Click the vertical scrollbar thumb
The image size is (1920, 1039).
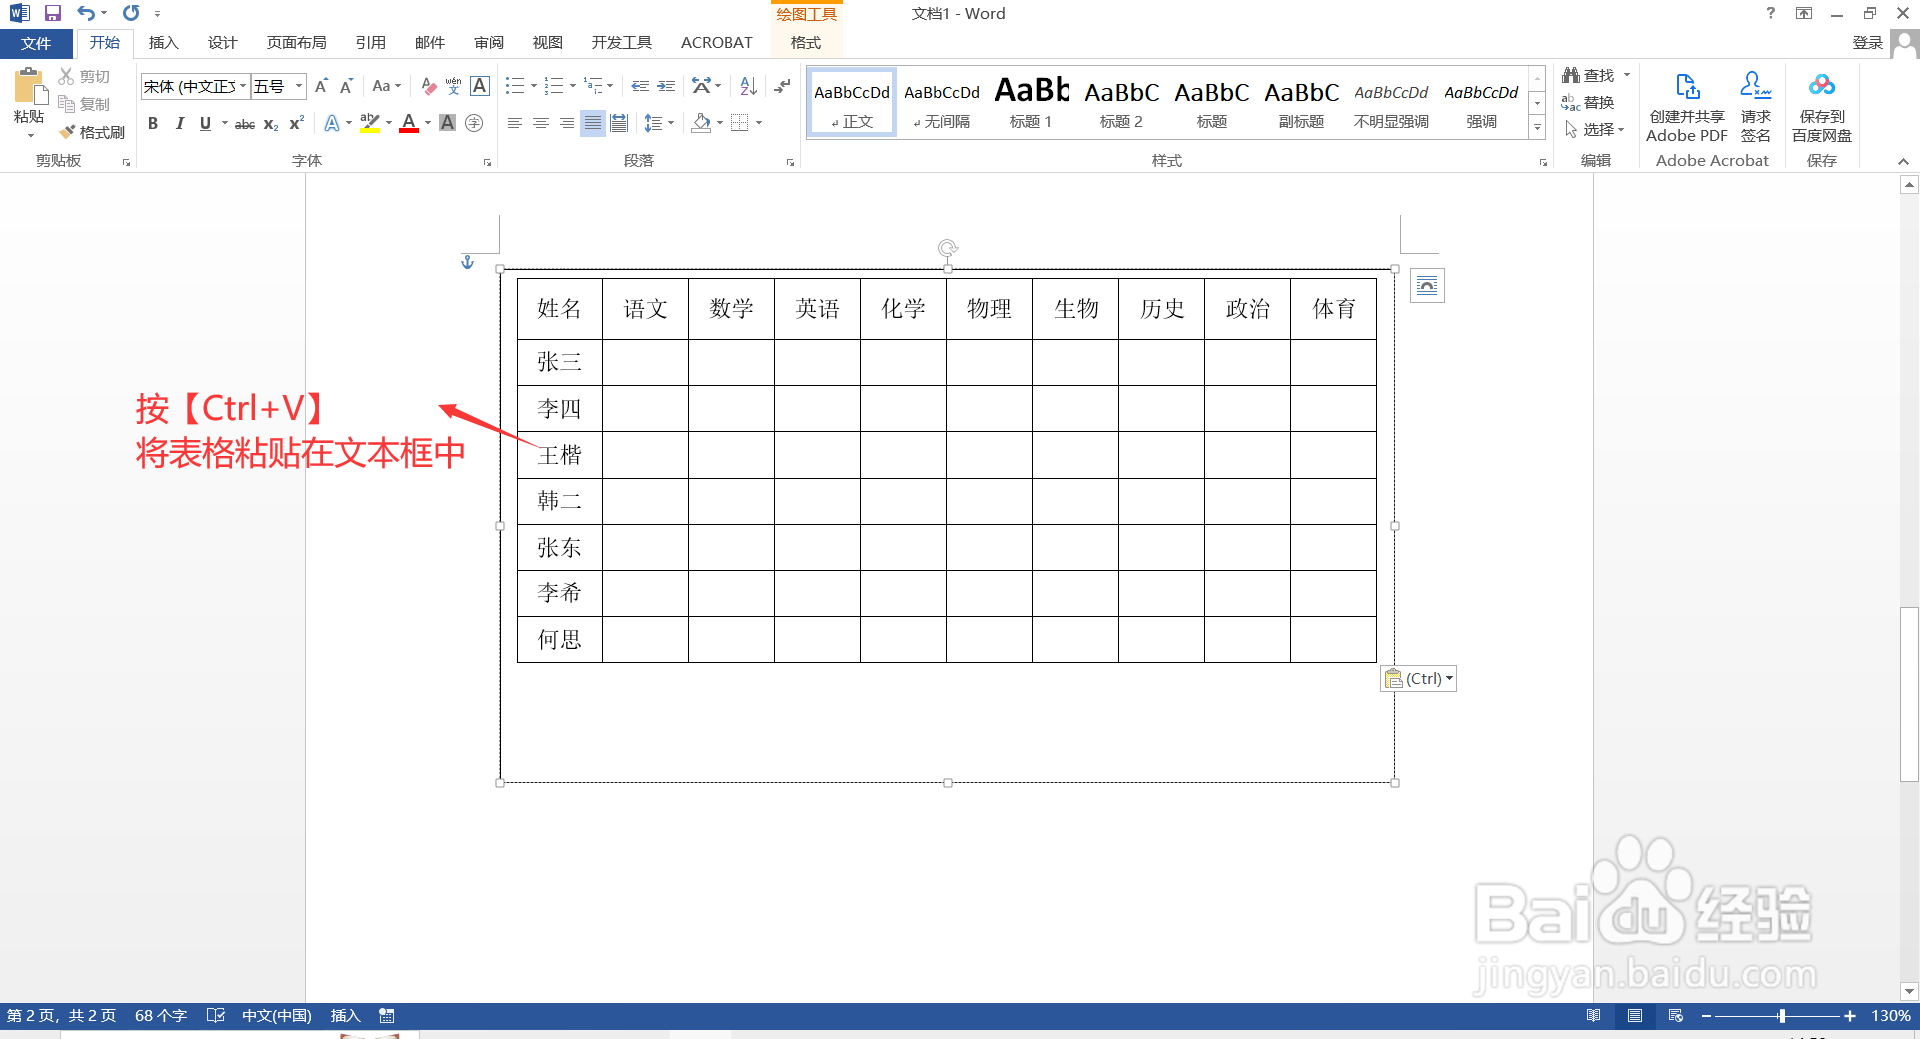point(1909,693)
